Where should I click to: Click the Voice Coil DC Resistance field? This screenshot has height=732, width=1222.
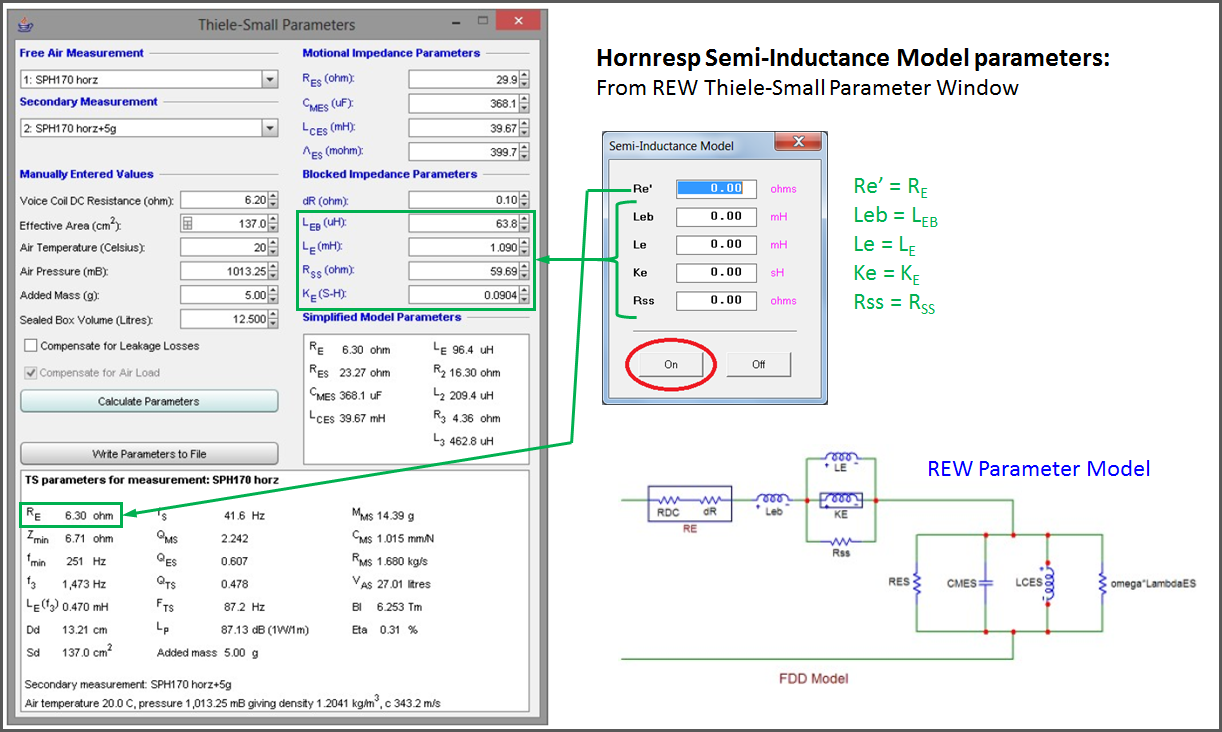[x=224, y=200]
